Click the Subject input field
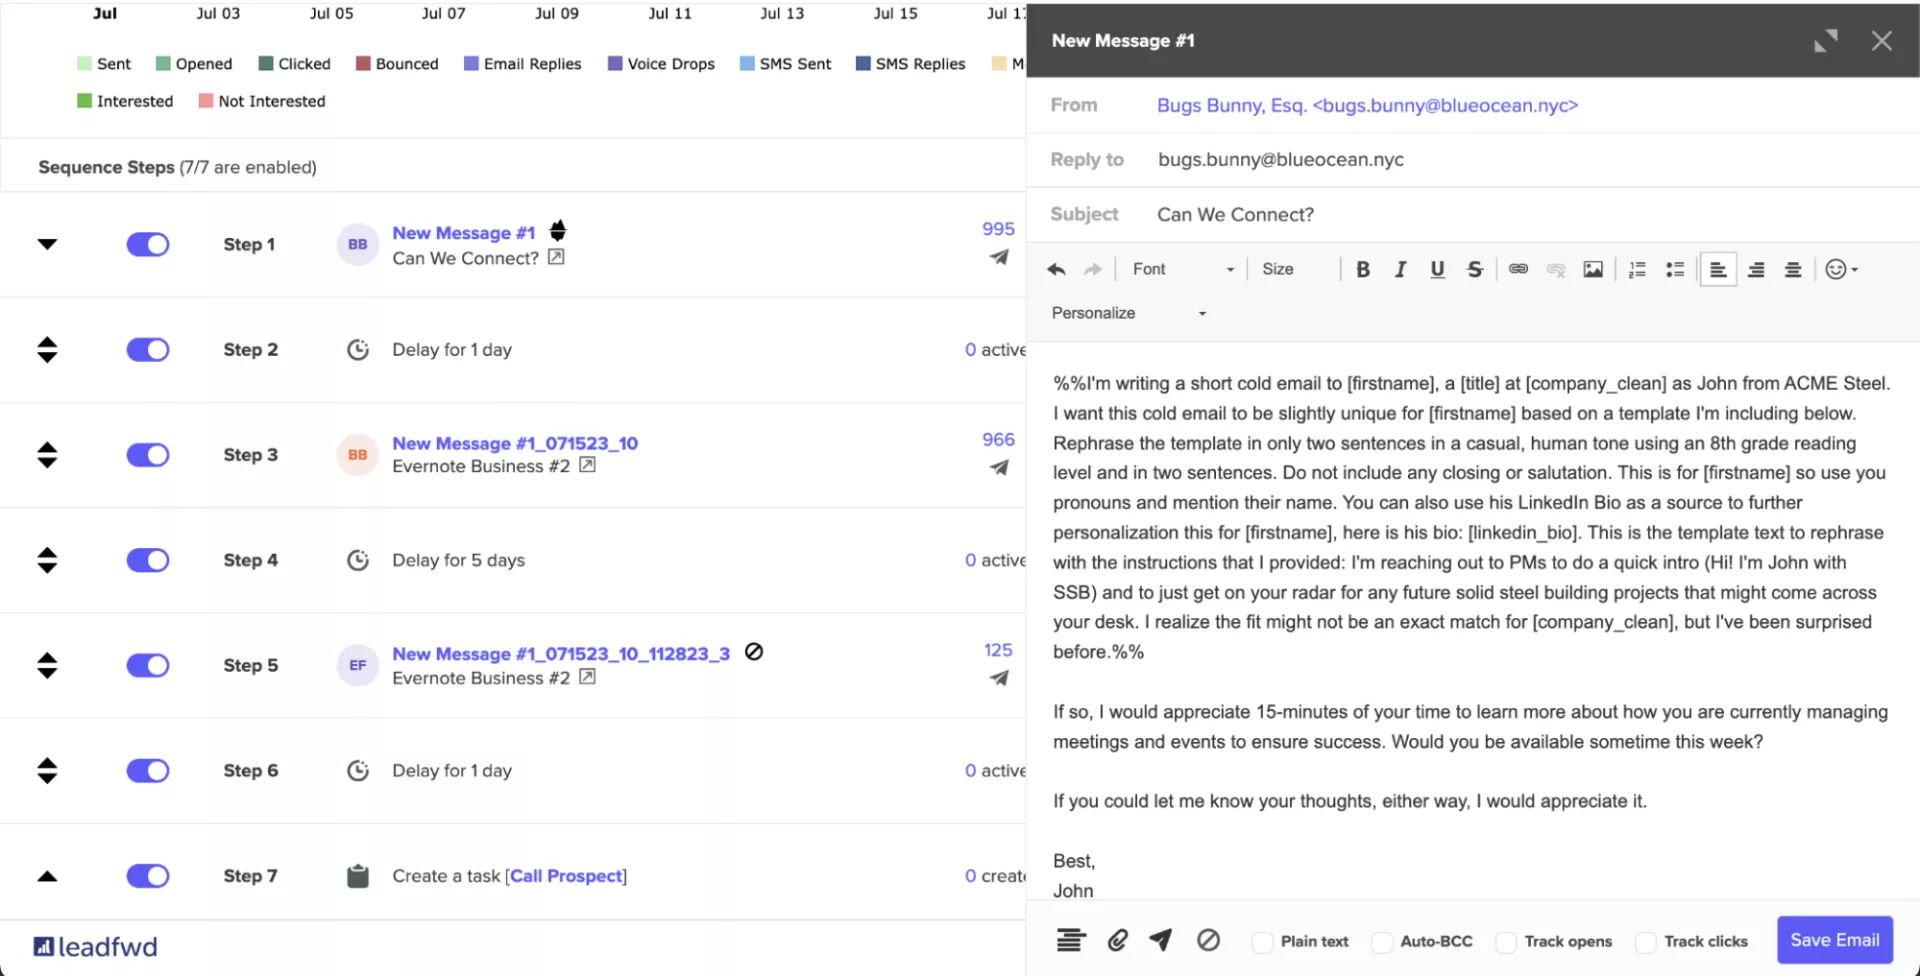The width and height of the screenshot is (1920, 977). point(1500,214)
